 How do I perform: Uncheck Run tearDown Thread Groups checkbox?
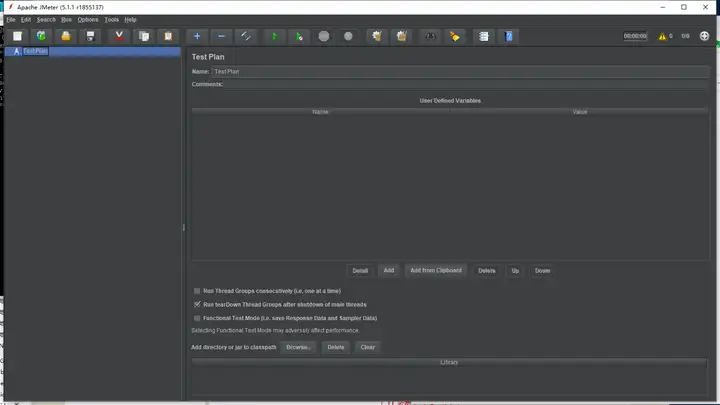point(197,304)
